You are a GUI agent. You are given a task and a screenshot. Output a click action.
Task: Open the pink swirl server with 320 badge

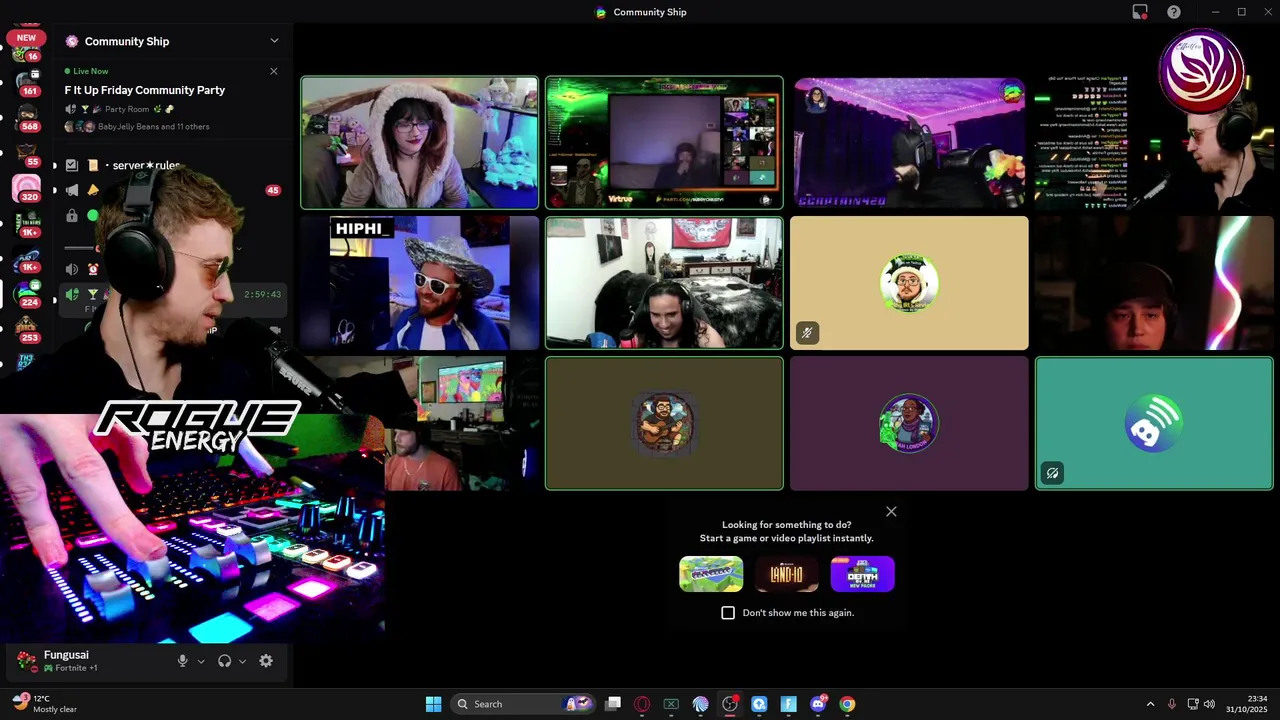tap(26, 188)
